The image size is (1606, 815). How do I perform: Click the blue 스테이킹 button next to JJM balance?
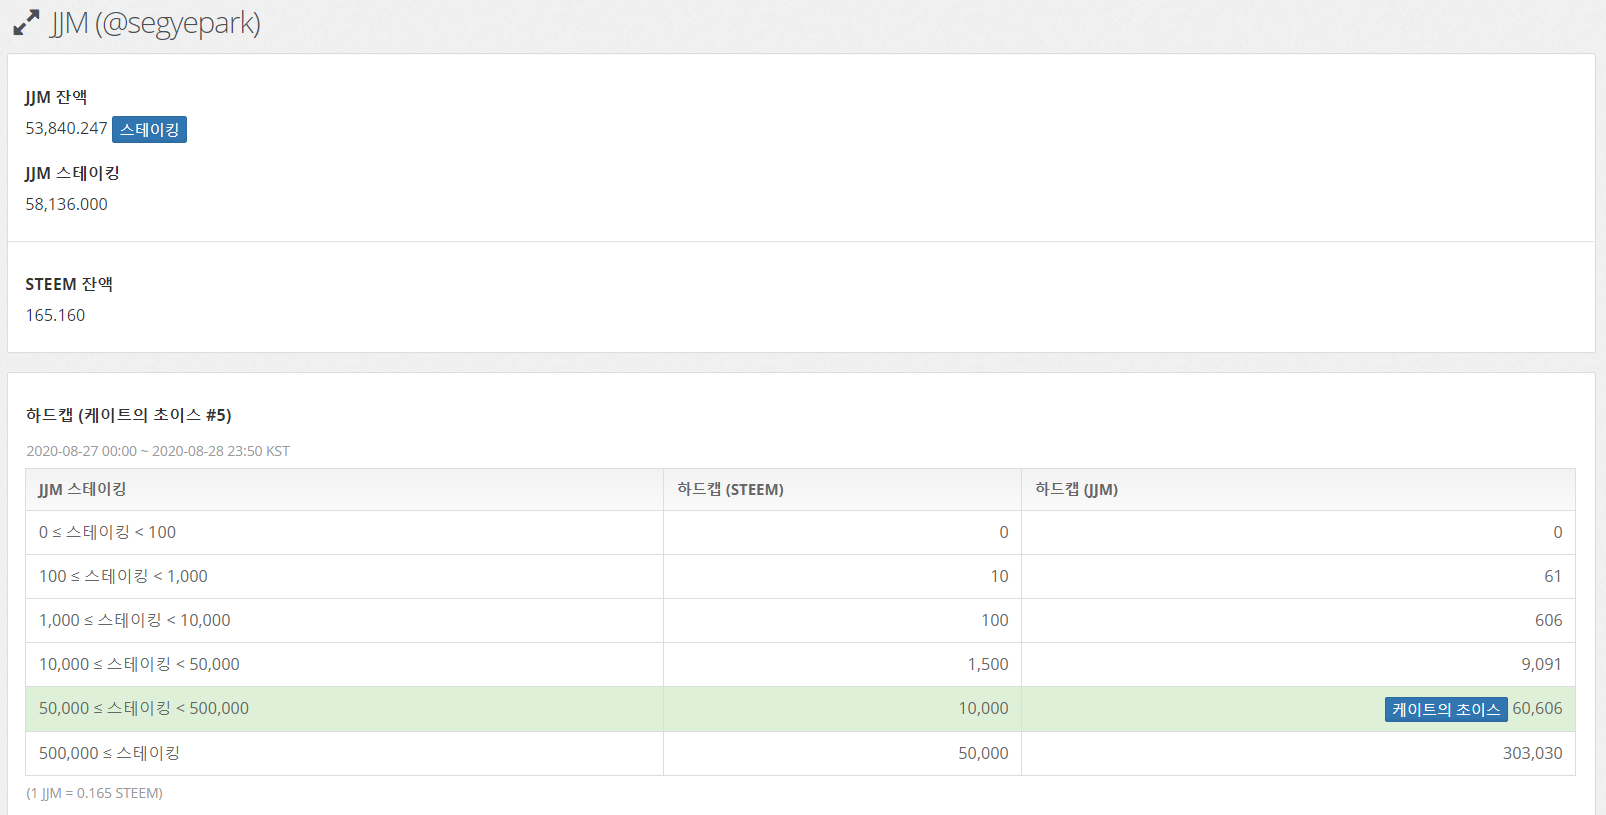tap(149, 130)
